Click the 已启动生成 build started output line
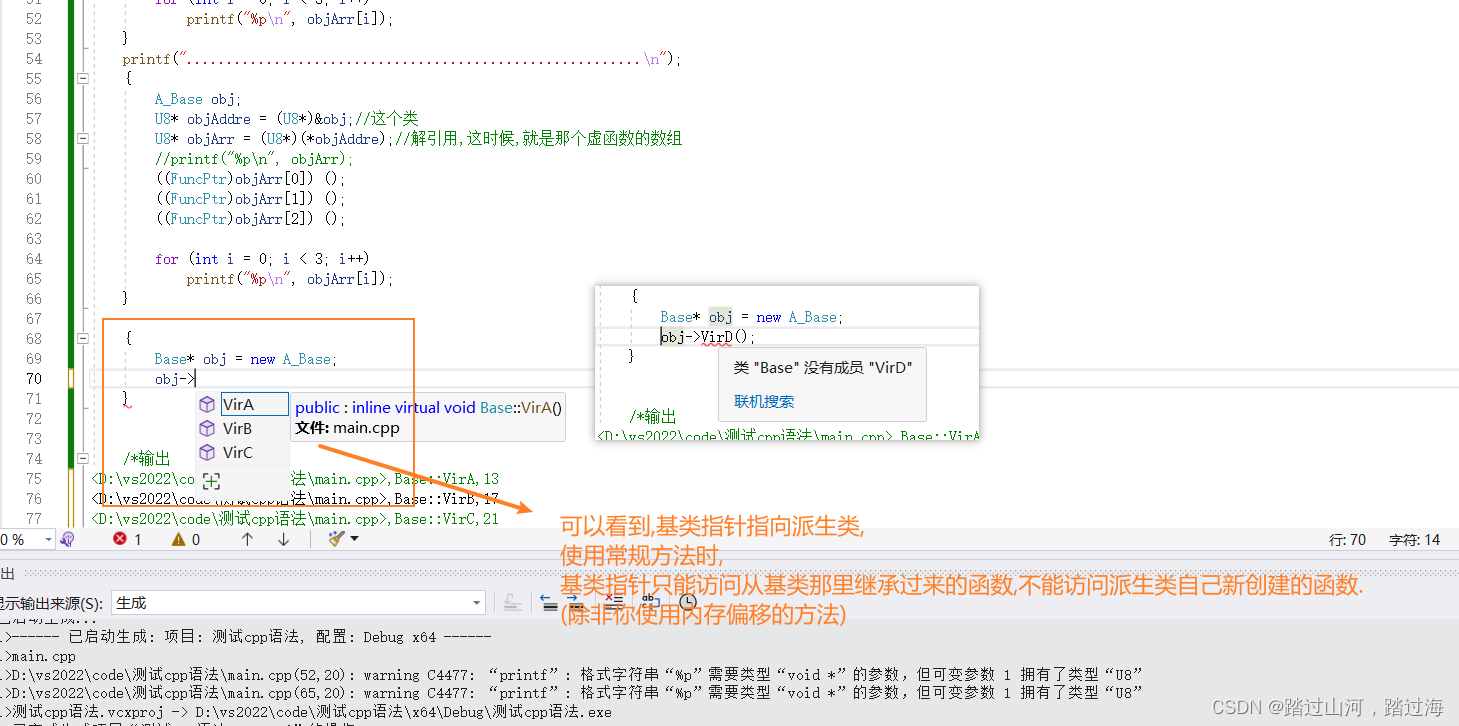The image size is (1459, 726). pyautogui.click(x=248, y=637)
